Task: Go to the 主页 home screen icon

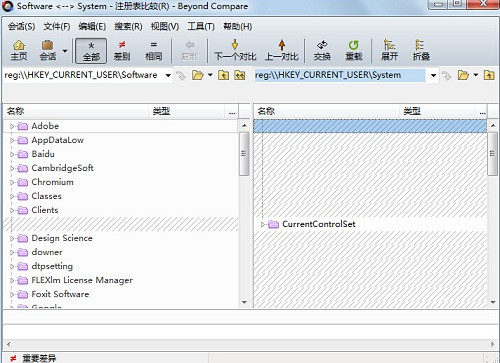Action: click(x=19, y=50)
